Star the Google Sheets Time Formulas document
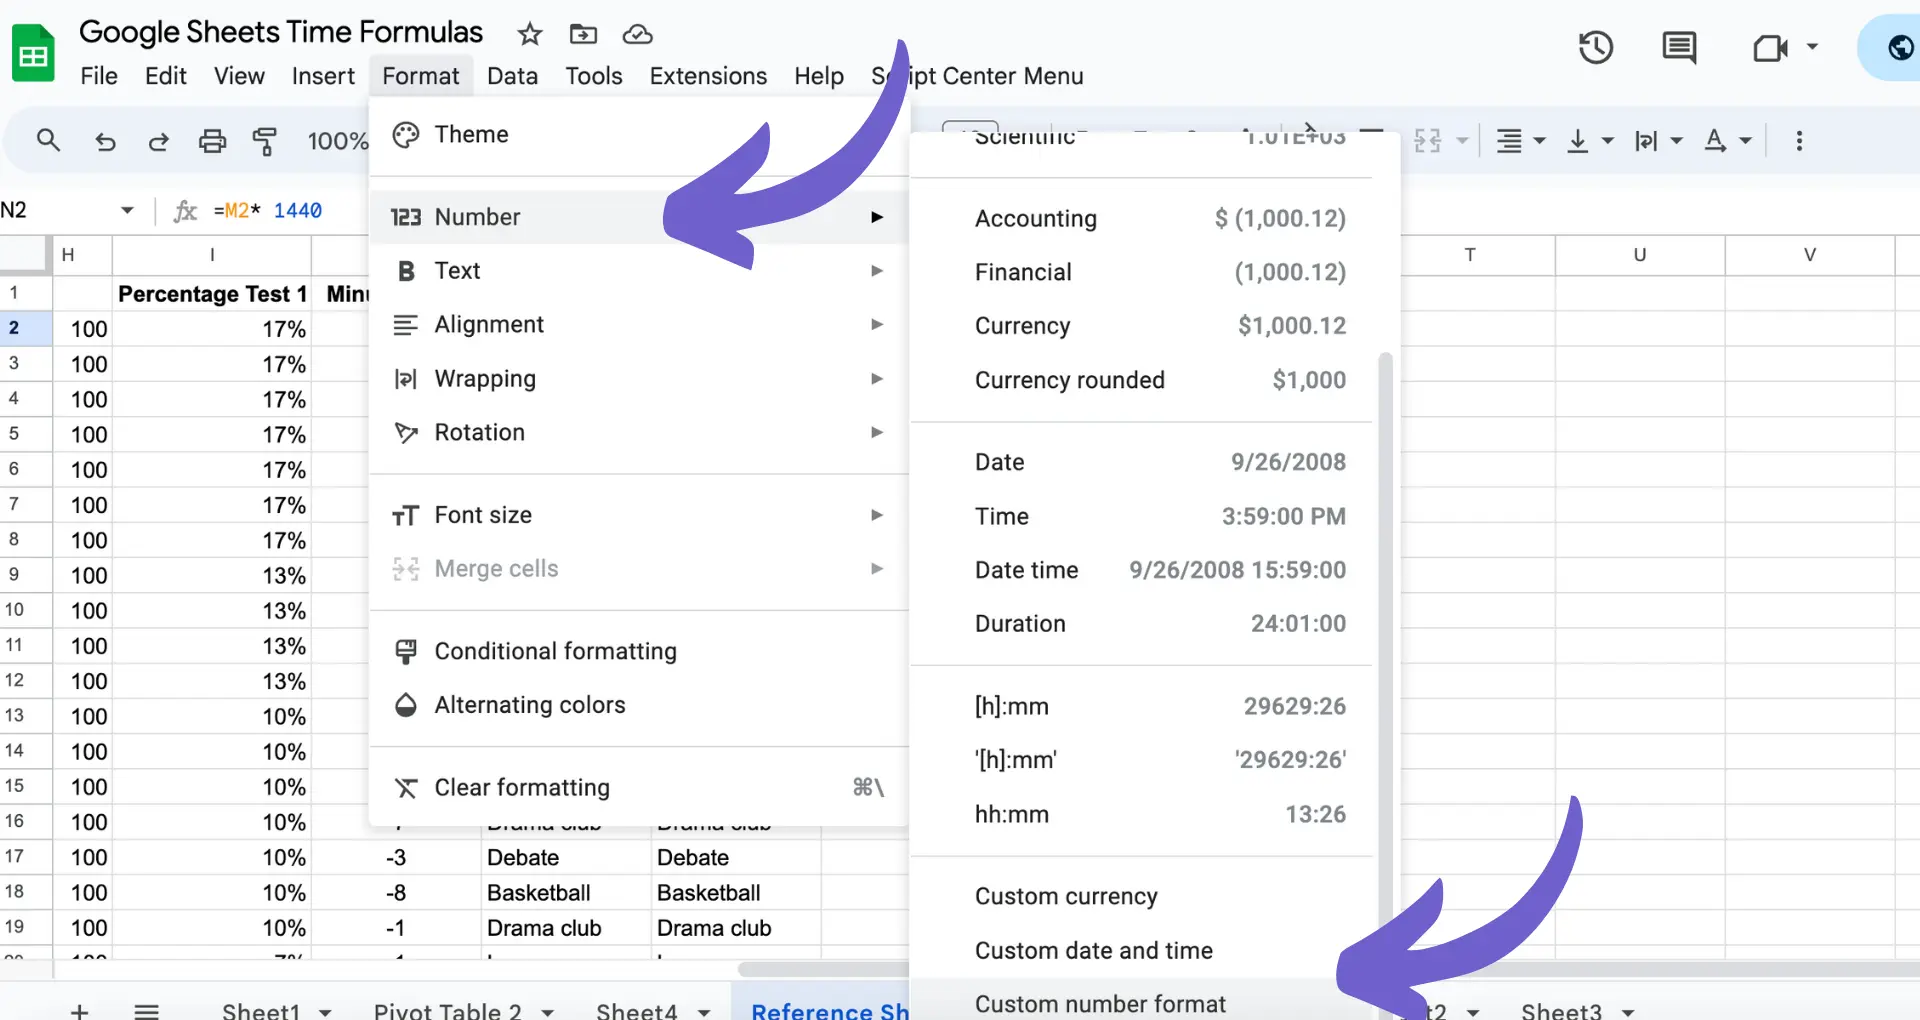This screenshot has height=1020, width=1920. tap(530, 34)
